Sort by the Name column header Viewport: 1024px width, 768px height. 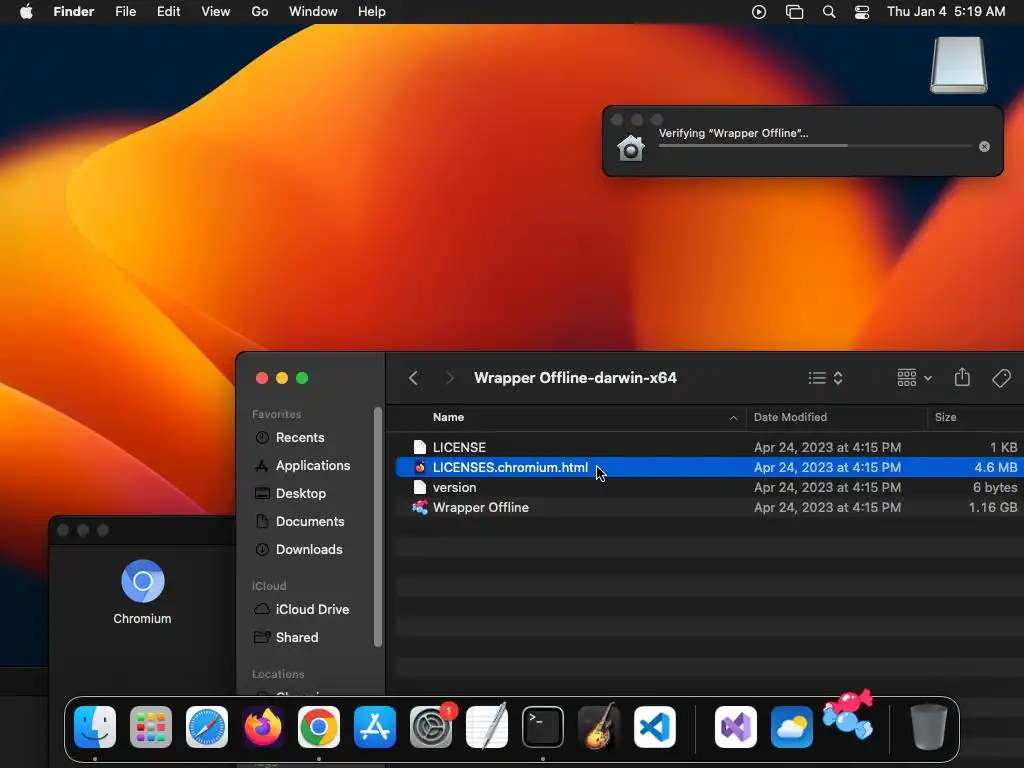pyautogui.click(x=448, y=417)
